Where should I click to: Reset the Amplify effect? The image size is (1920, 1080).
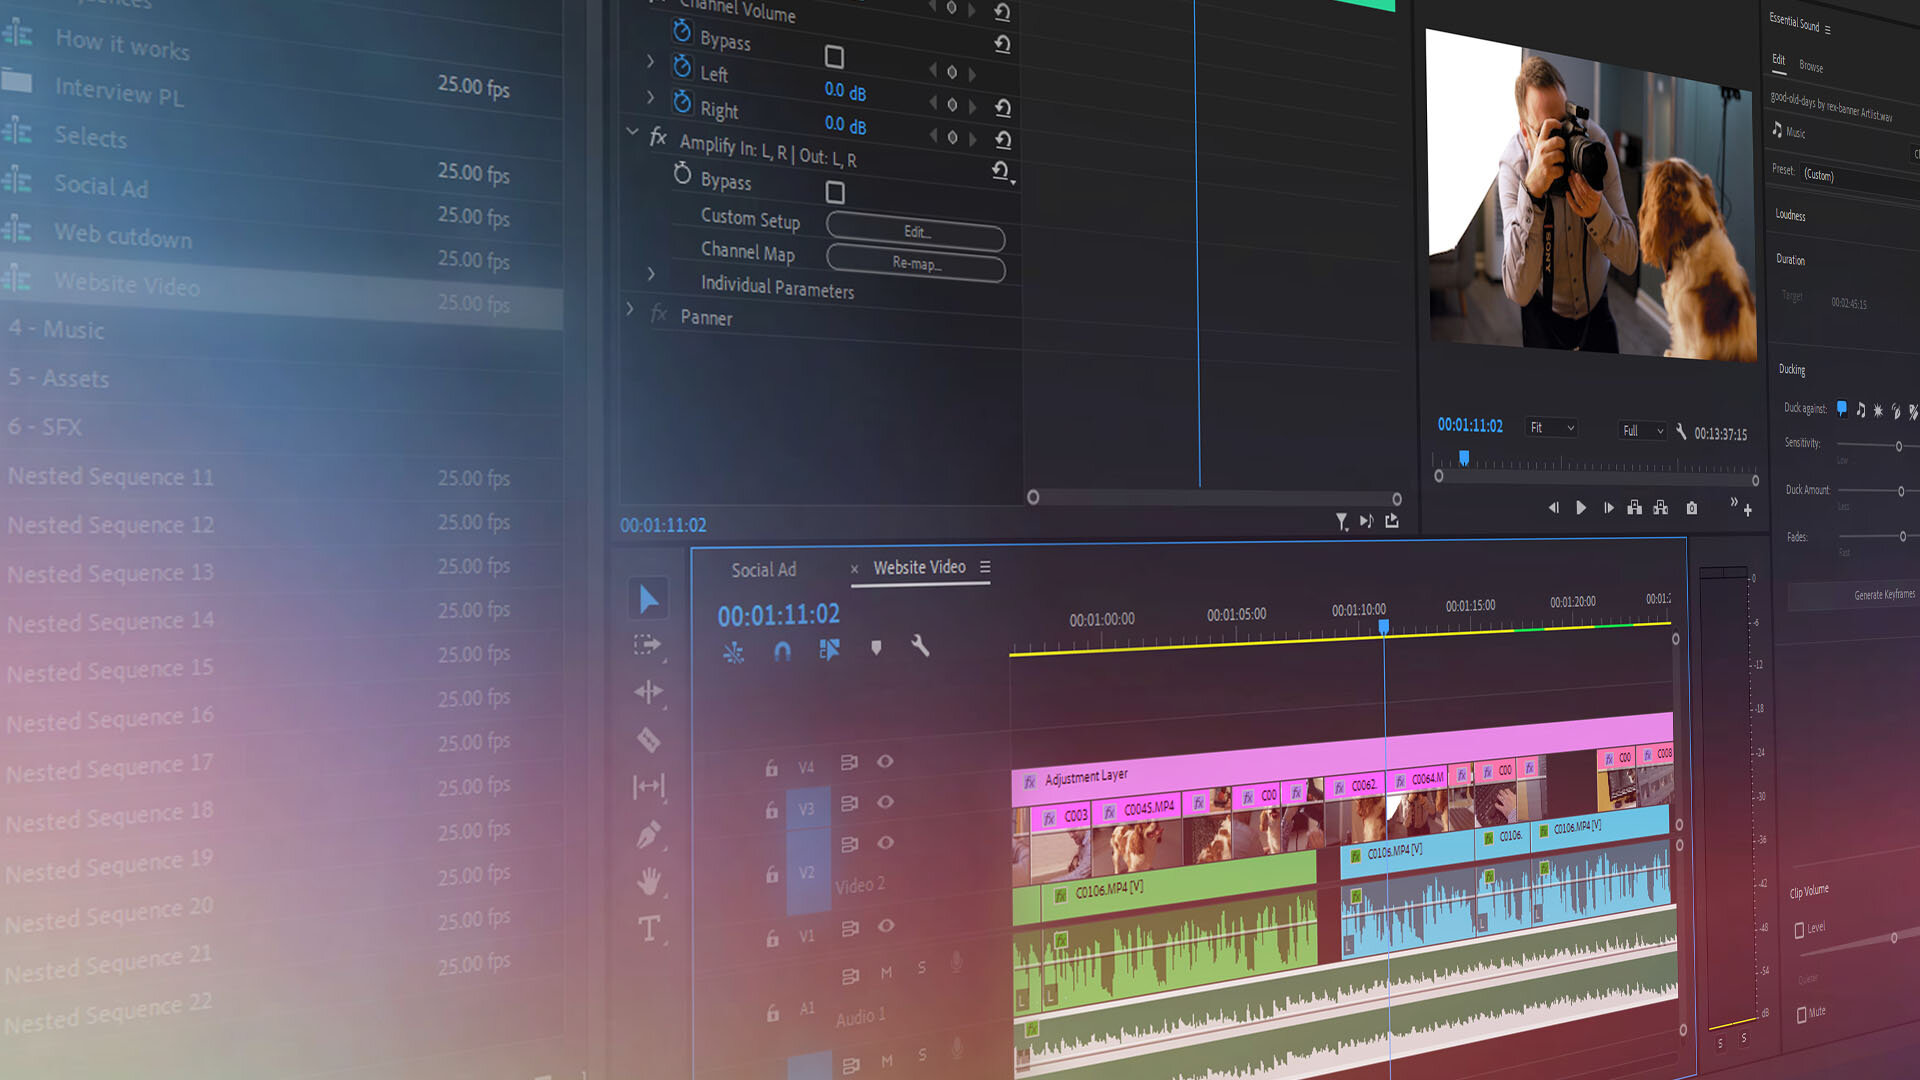coord(1001,171)
